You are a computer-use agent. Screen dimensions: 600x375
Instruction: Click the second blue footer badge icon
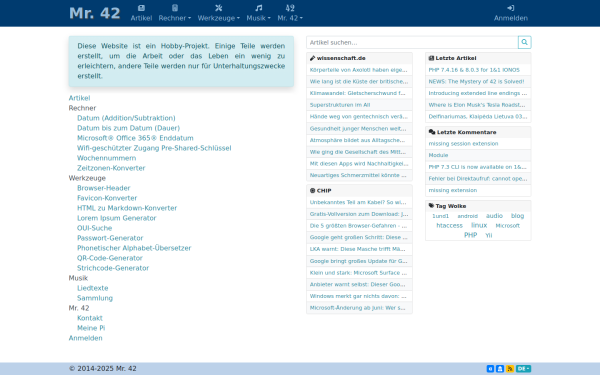pyautogui.click(x=500, y=368)
